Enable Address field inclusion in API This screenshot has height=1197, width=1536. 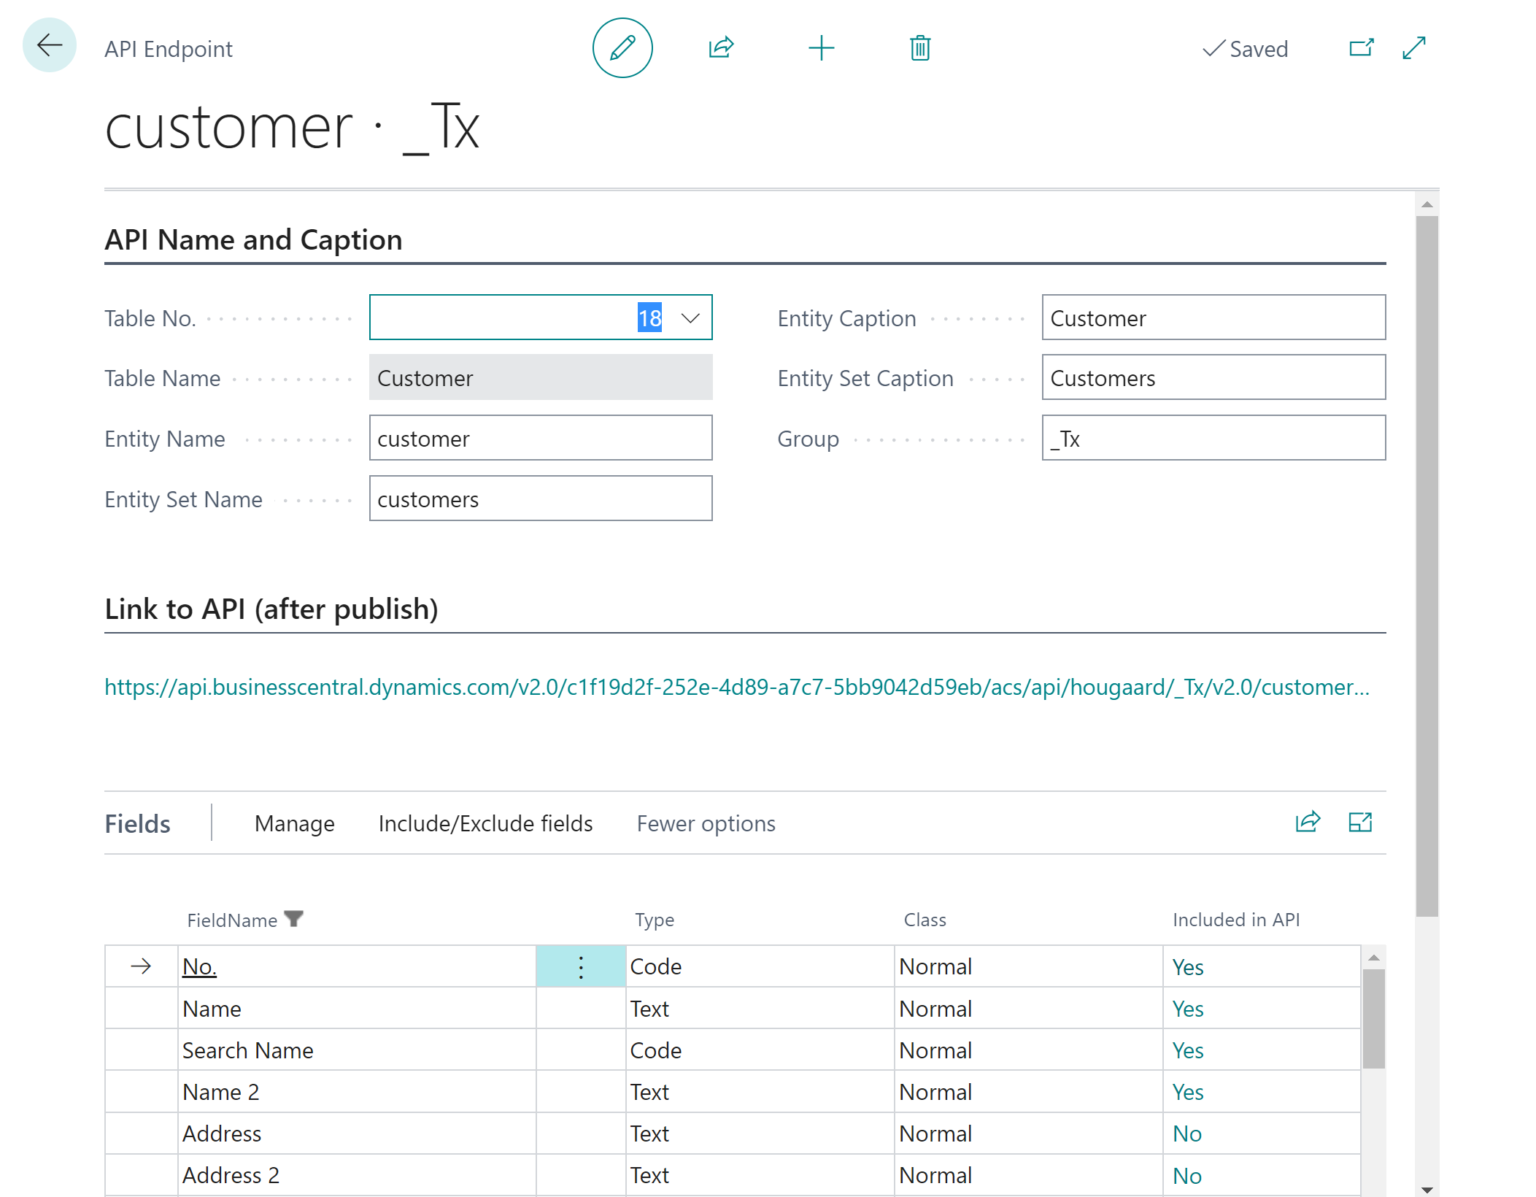click(1187, 1133)
